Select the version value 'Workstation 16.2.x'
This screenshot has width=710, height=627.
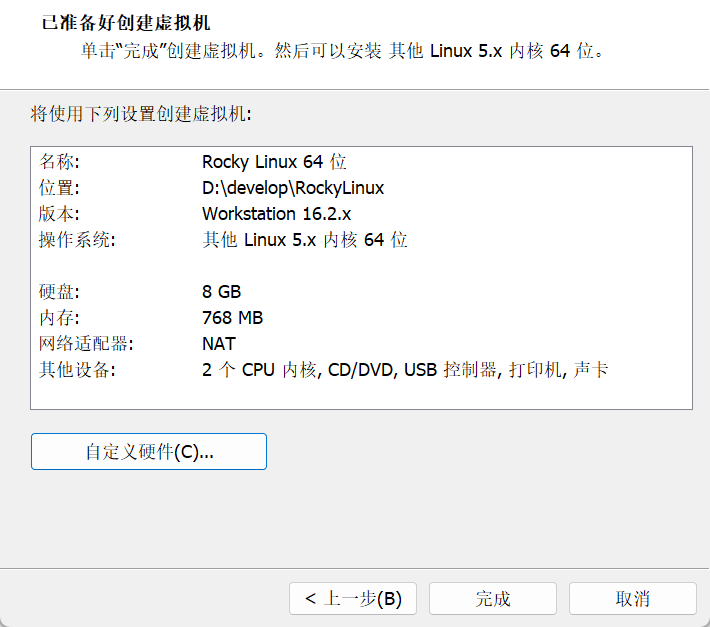[x=276, y=214]
